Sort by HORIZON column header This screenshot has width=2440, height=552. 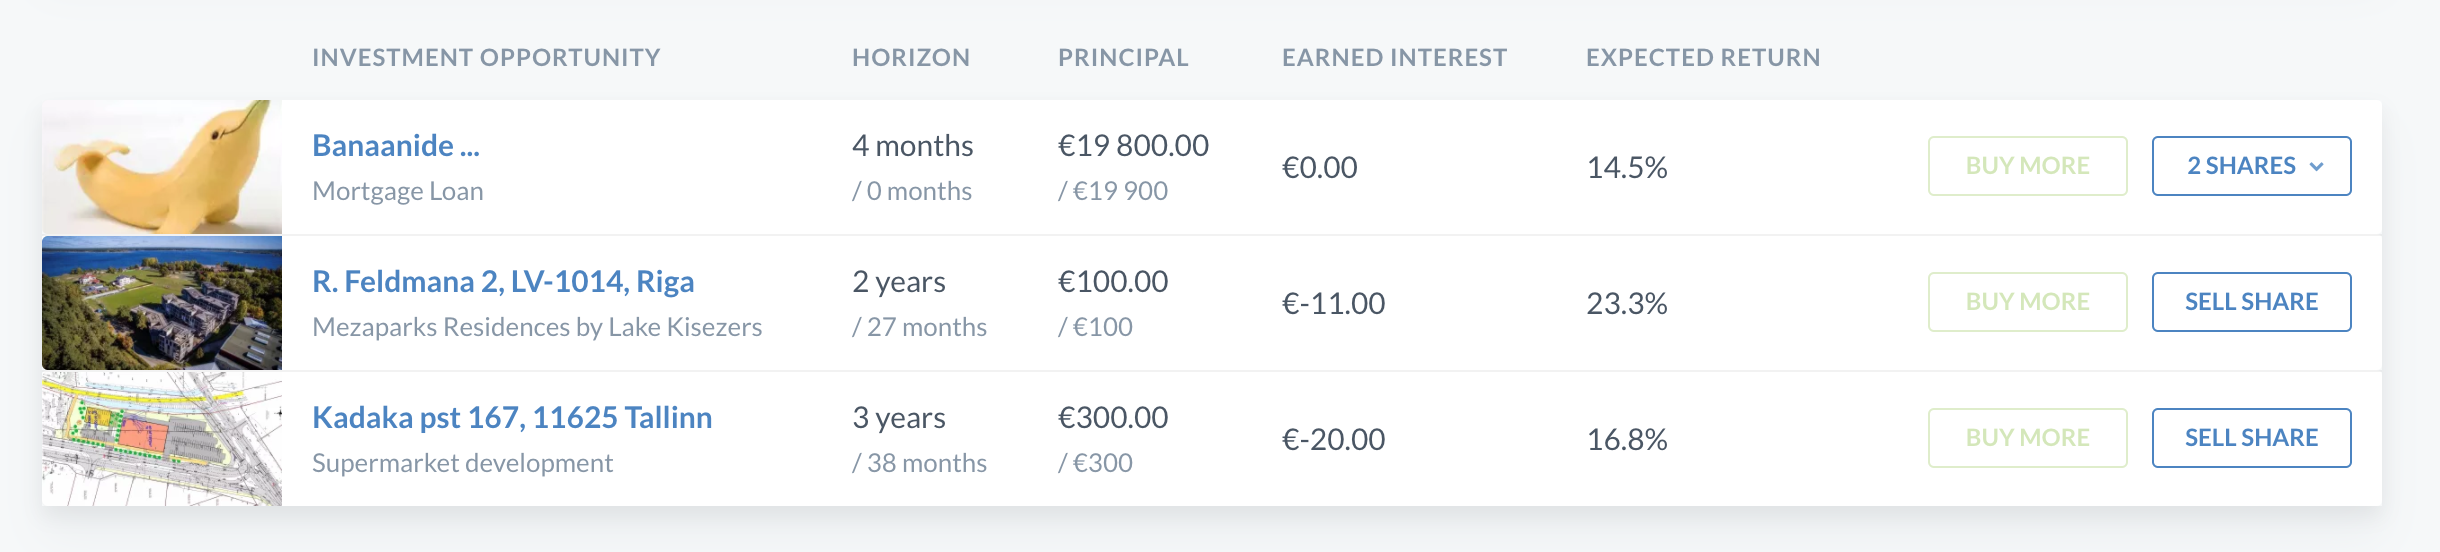911,58
